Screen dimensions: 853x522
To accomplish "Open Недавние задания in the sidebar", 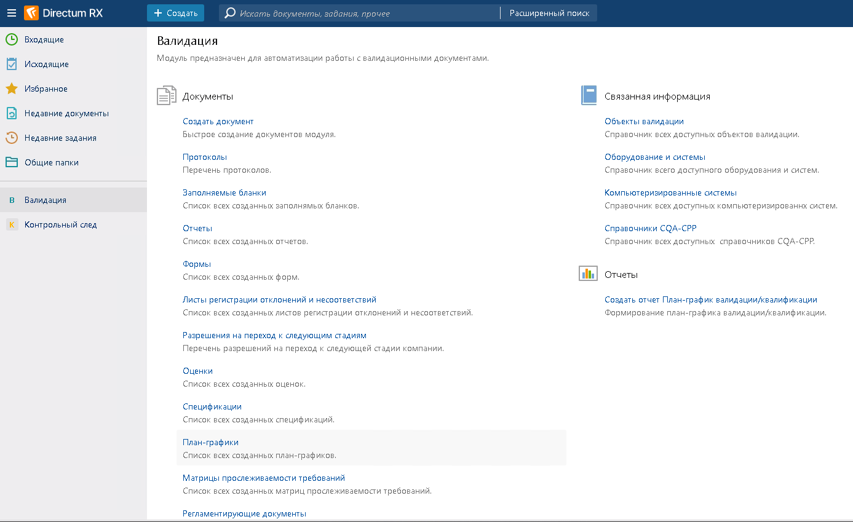I will coord(73,138).
